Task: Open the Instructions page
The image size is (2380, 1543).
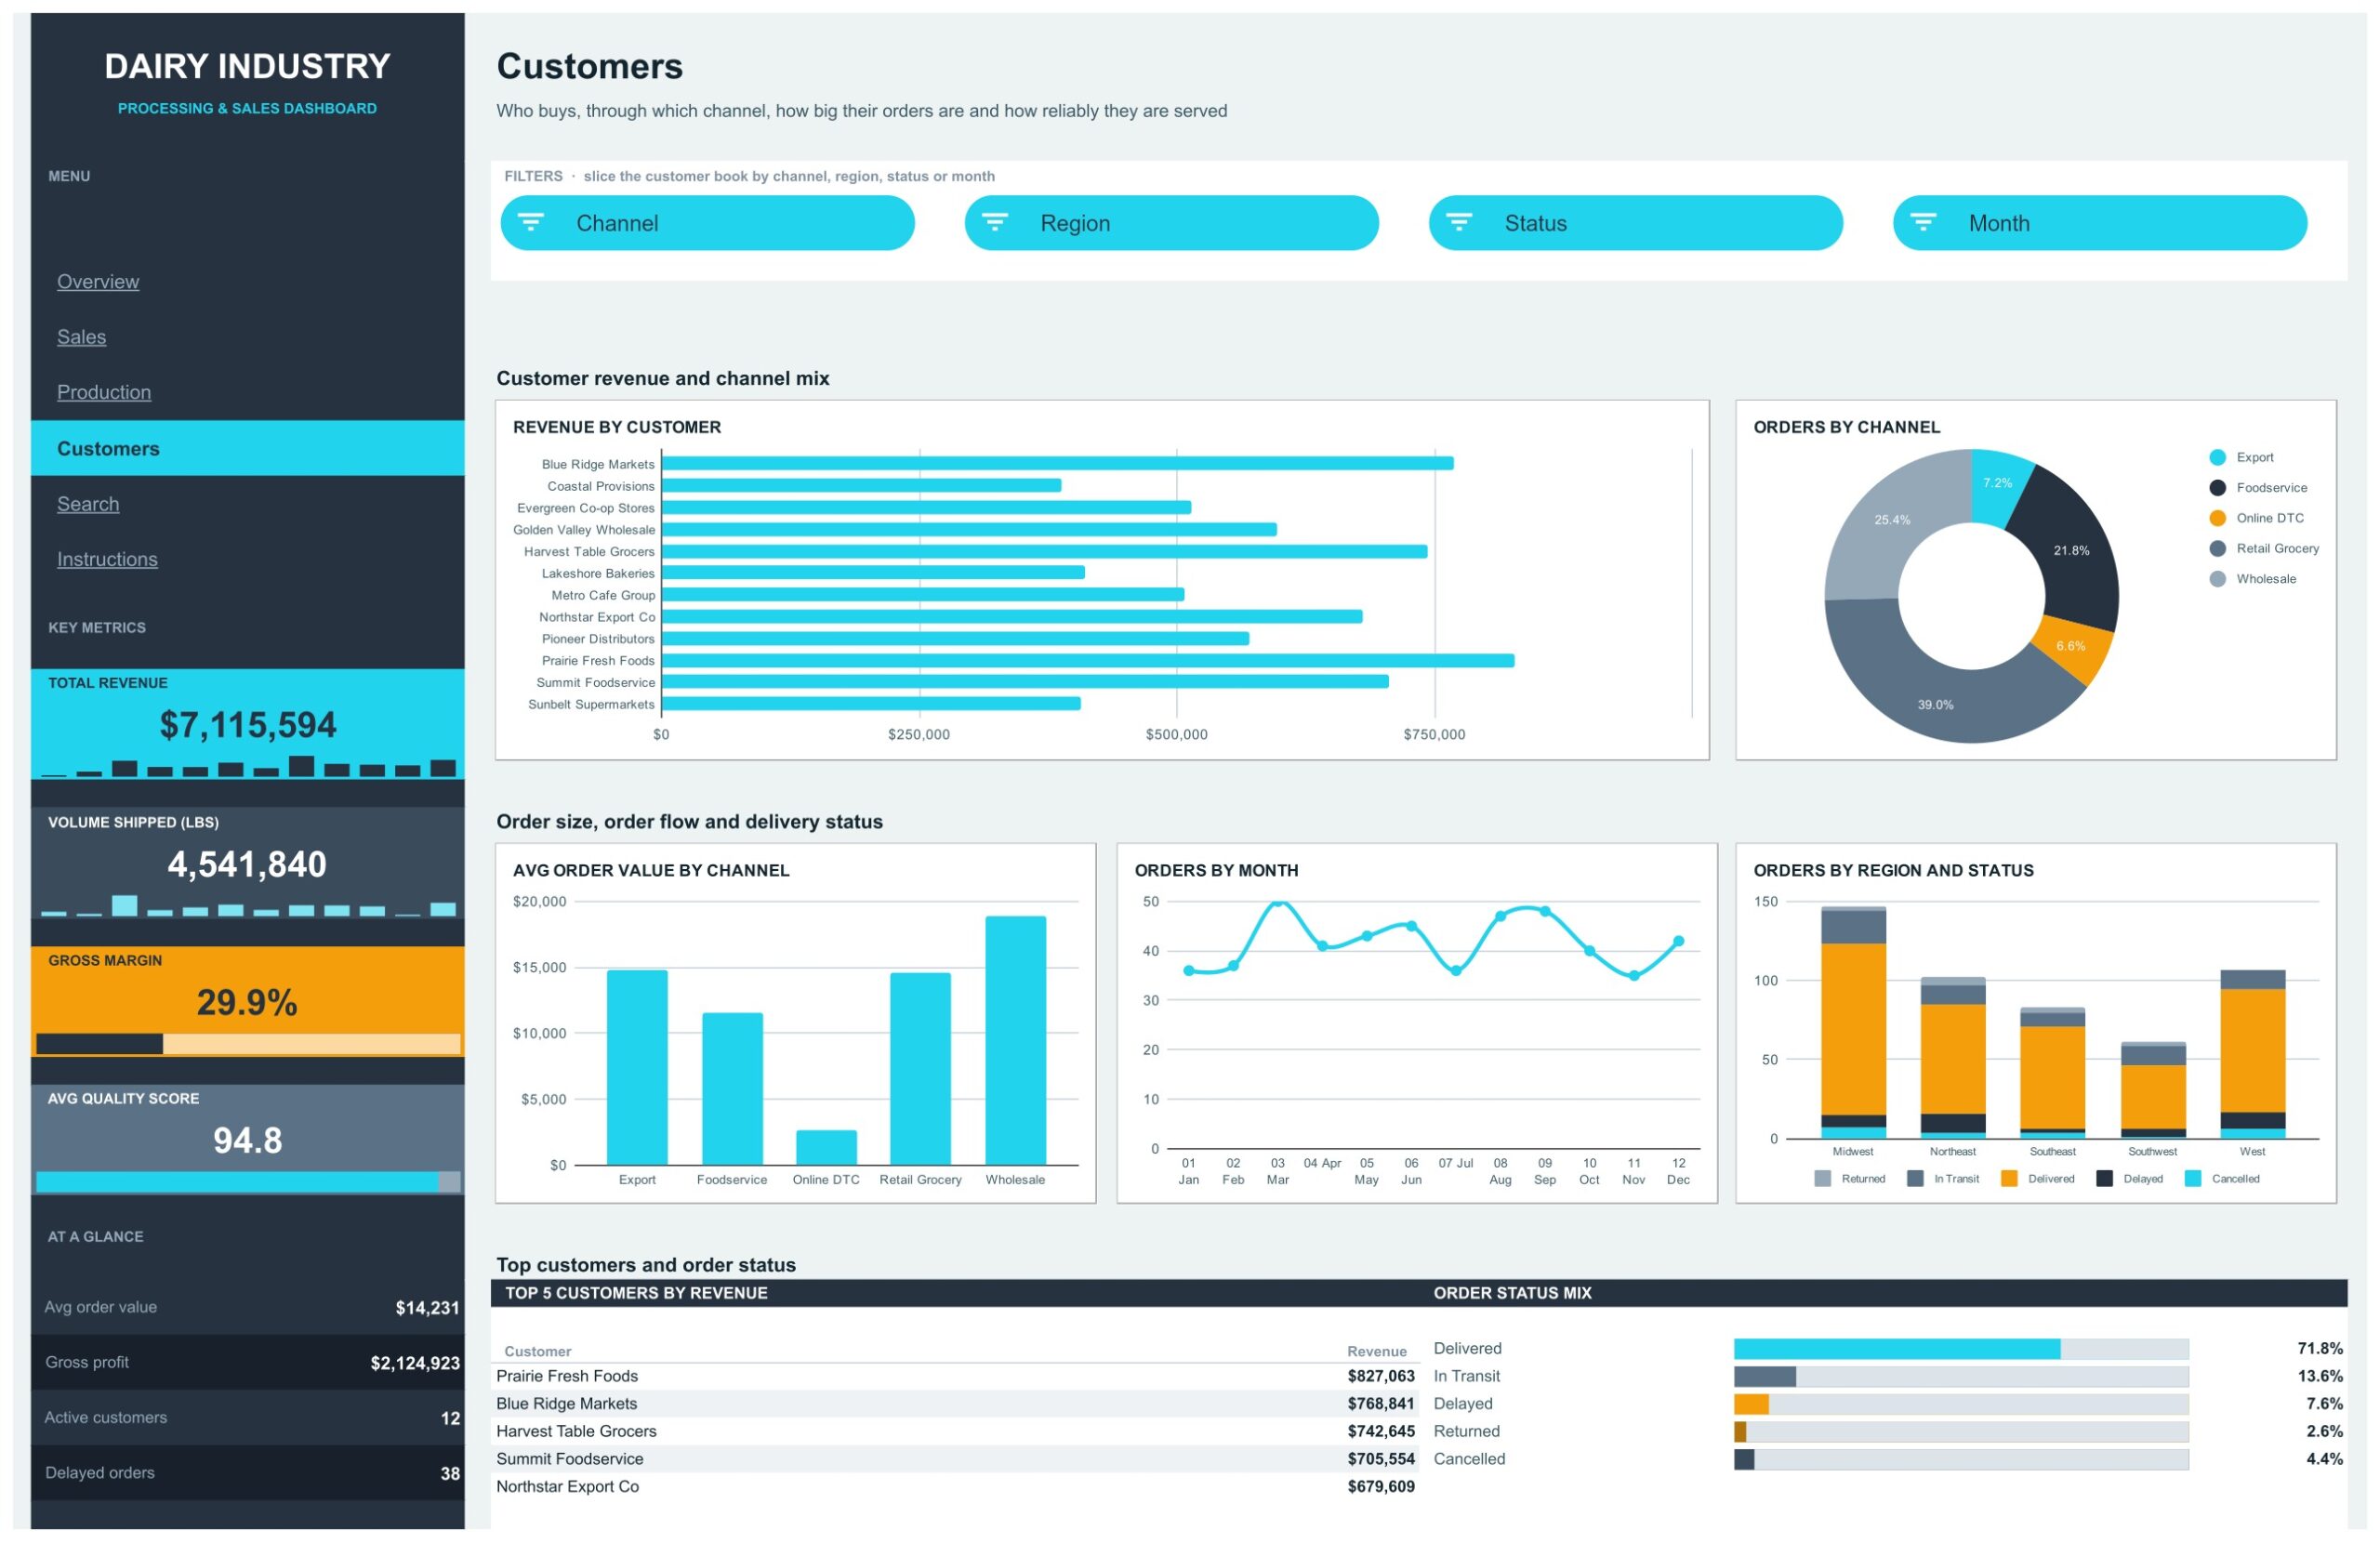Action: [107, 559]
